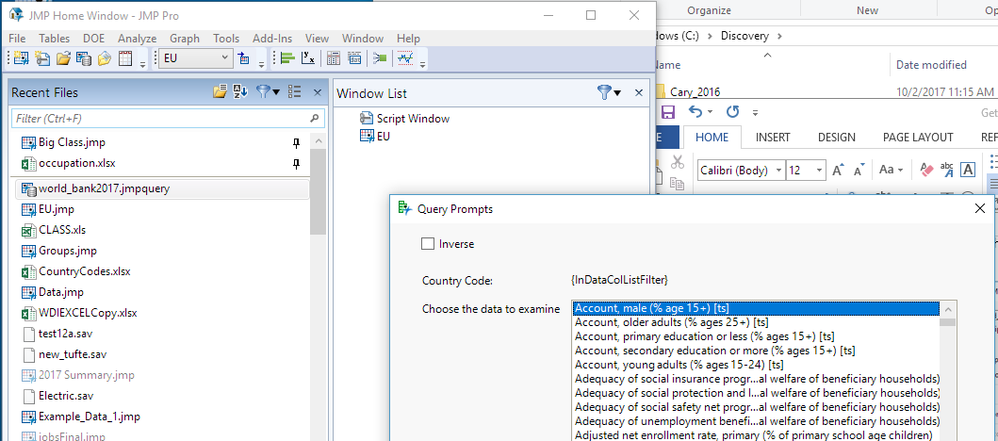Click Date modified column header in Explorer
Image resolution: width=998 pixels, height=441 pixels.
[931, 64]
